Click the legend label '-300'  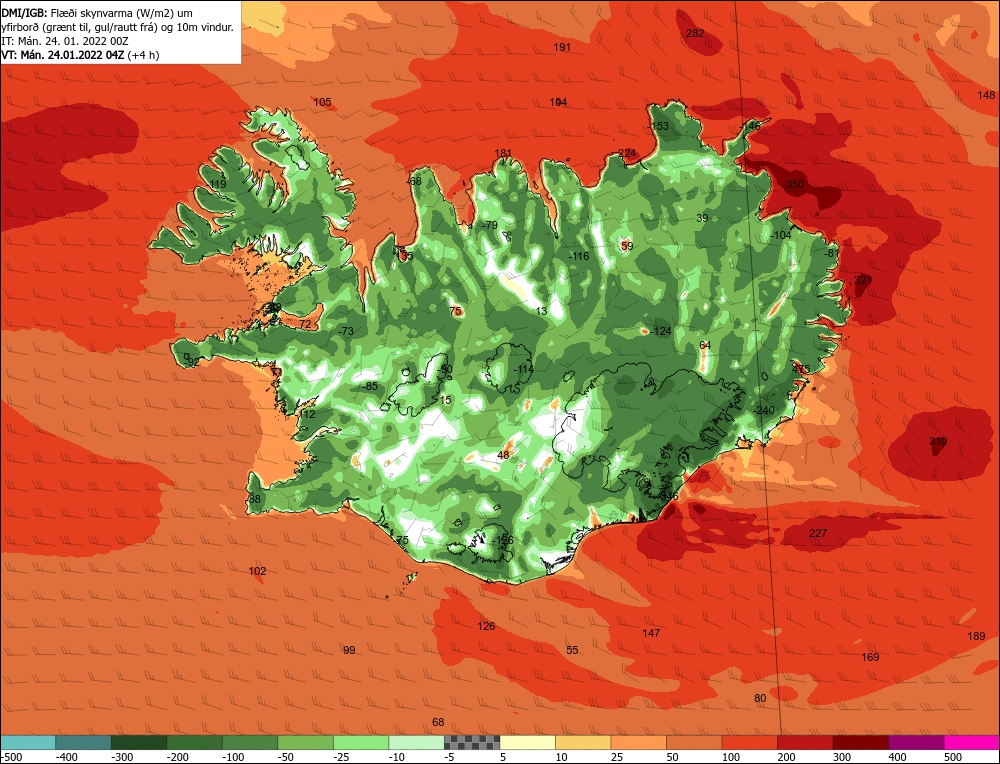click(122, 757)
